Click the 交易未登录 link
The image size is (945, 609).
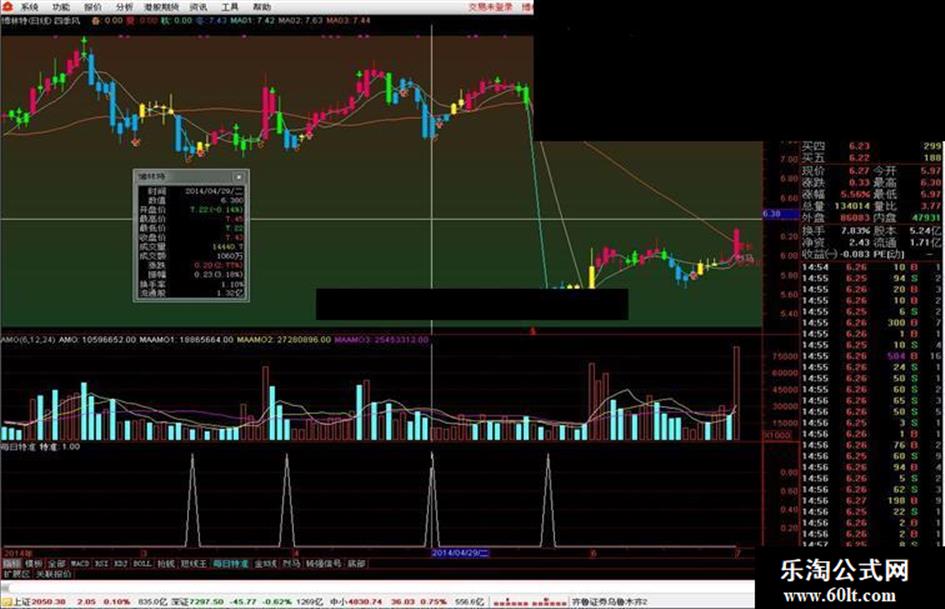(x=491, y=7)
